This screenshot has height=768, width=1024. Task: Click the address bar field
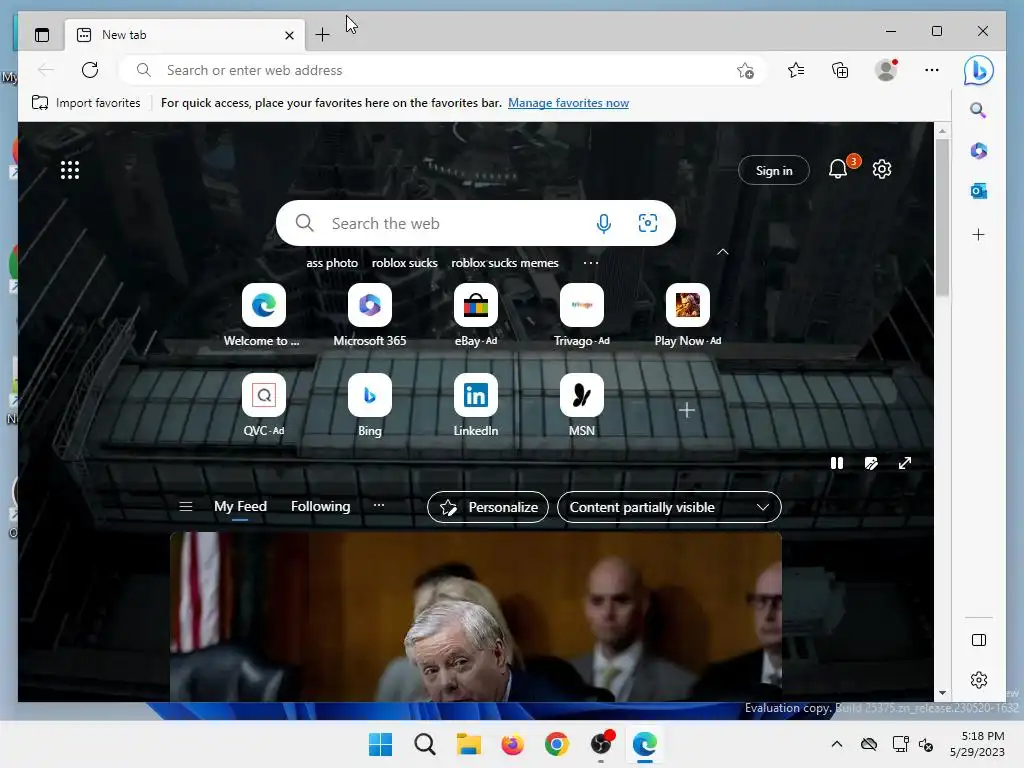[441, 70]
